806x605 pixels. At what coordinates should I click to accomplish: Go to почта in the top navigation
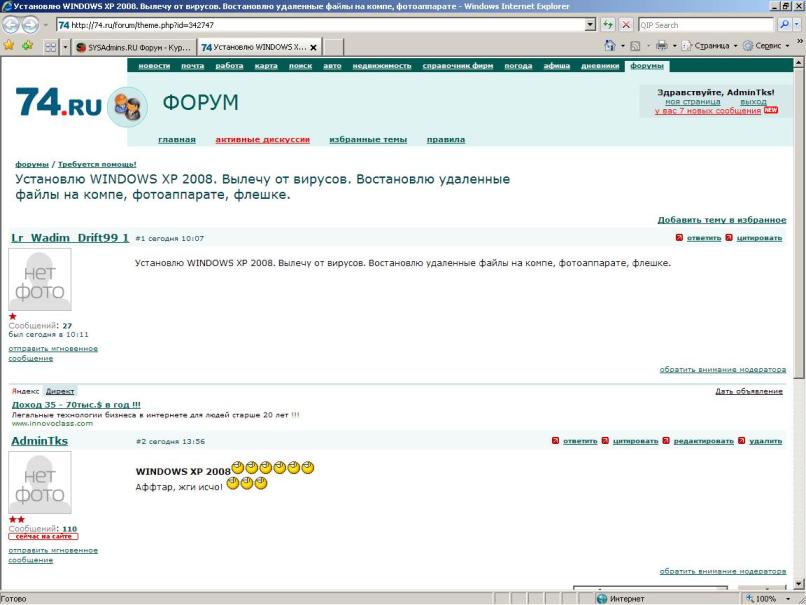click(192, 66)
